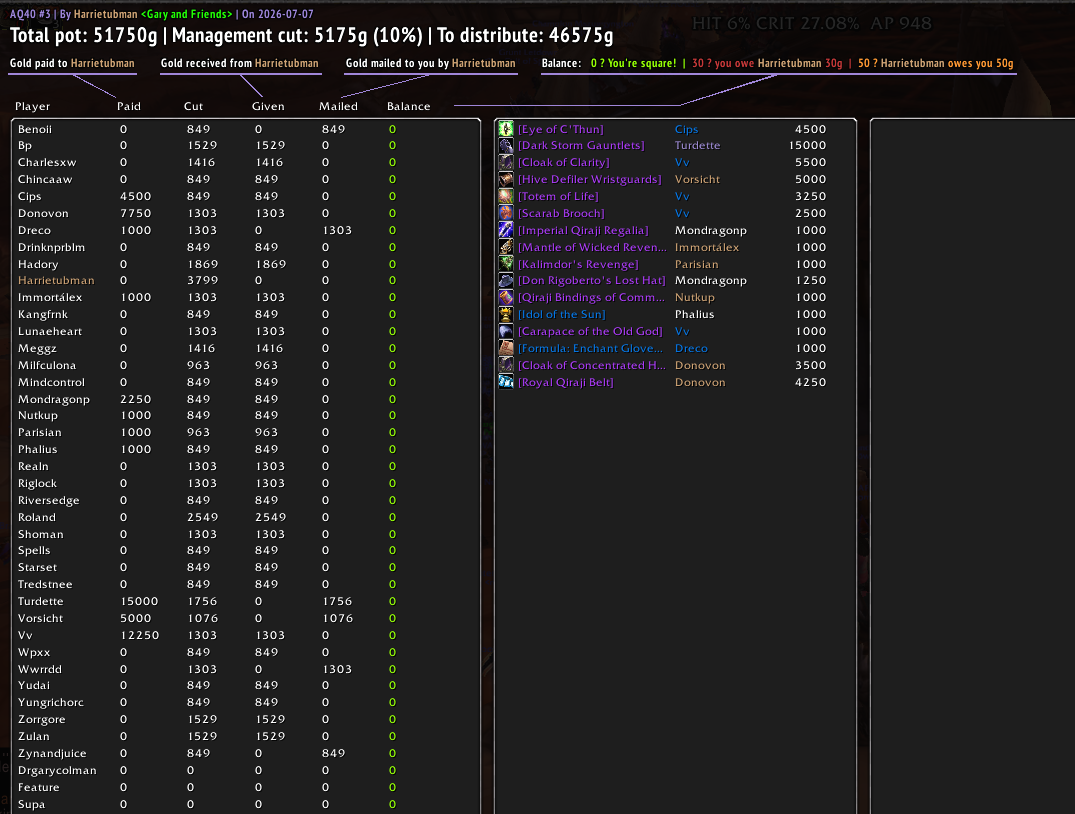Click buyer Turdette beside Dark Storm Gauntlets

pos(697,145)
